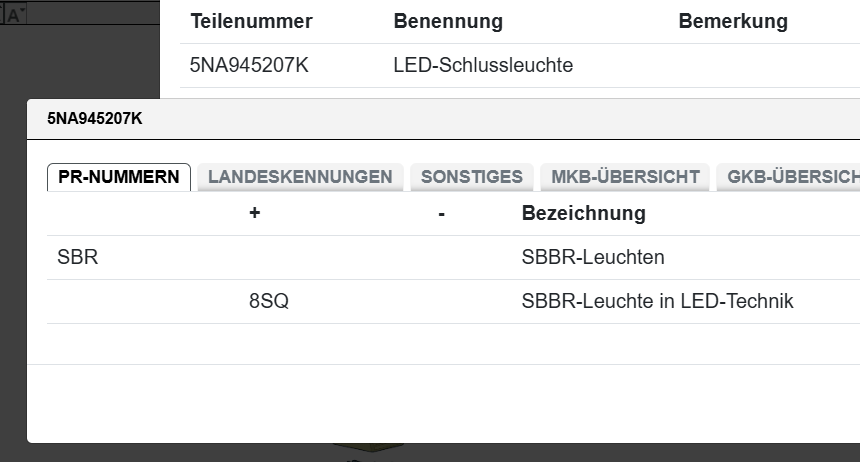Click the 5NA945207K dialog title
This screenshot has width=860, height=462.
tap(95, 118)
